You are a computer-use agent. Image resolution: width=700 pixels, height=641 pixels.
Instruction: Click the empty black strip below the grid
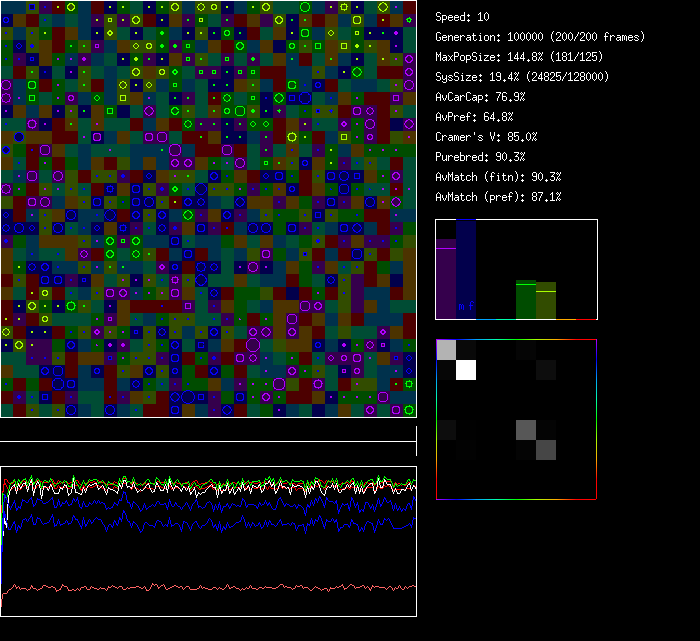coord(208,430)
